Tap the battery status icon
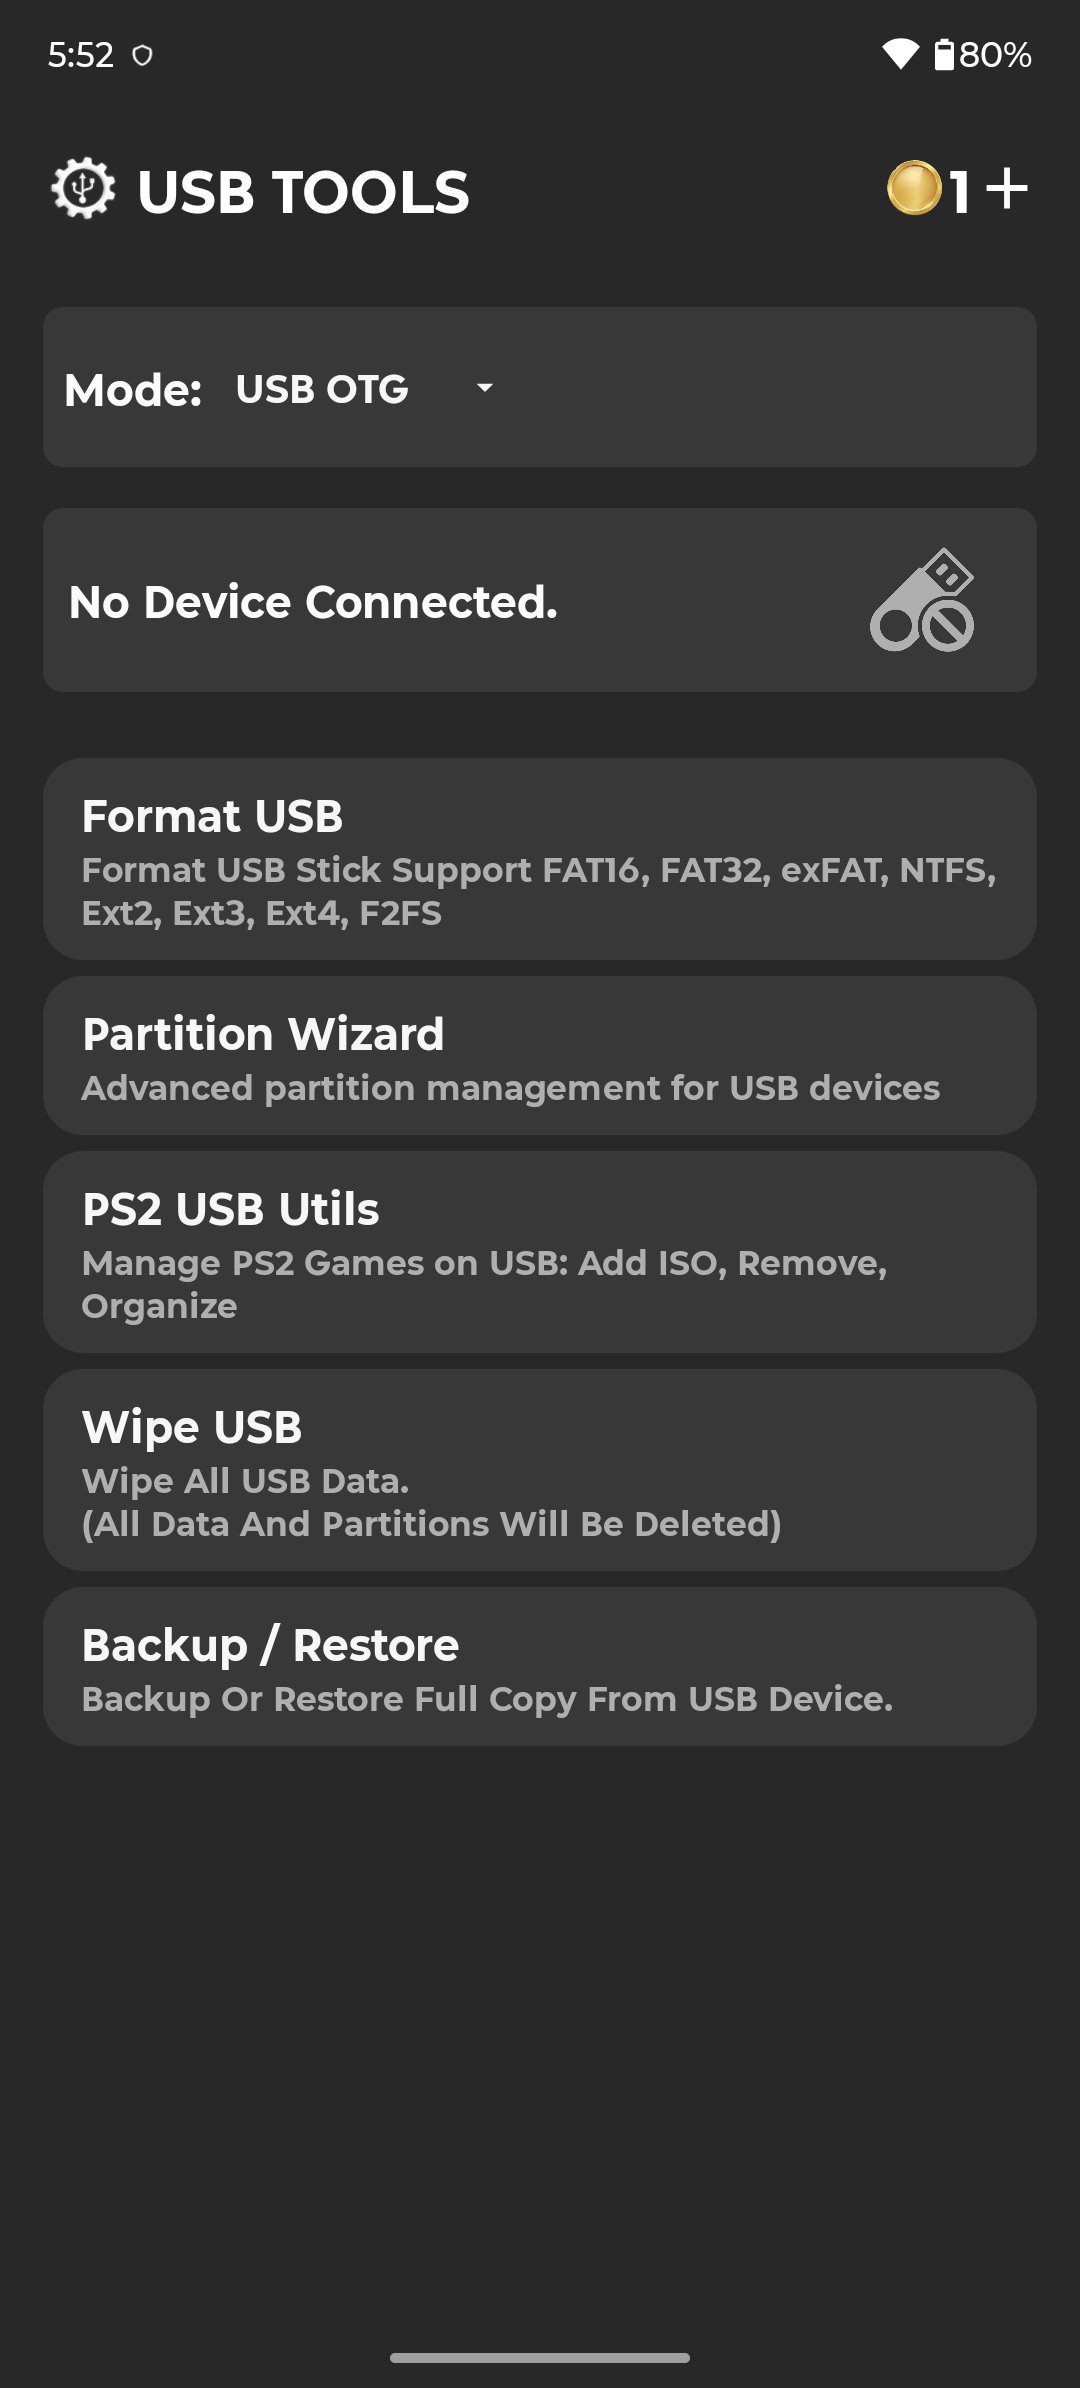Viewport: 1080px width, 2388px height. point(944,55)
